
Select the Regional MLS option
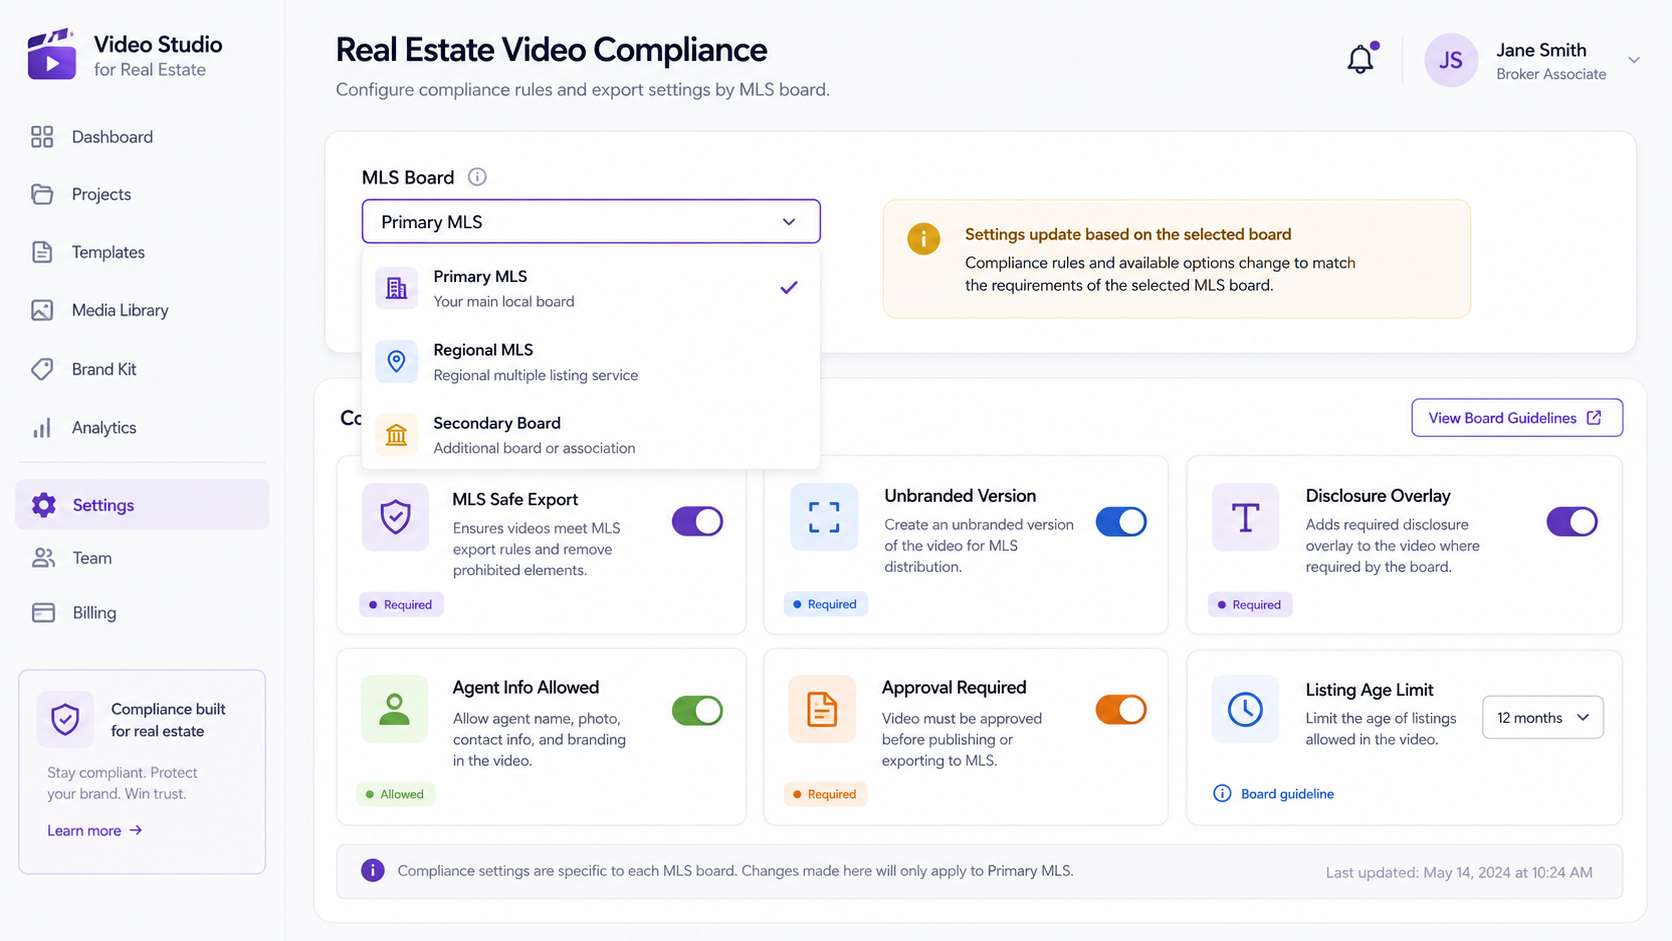591,362
